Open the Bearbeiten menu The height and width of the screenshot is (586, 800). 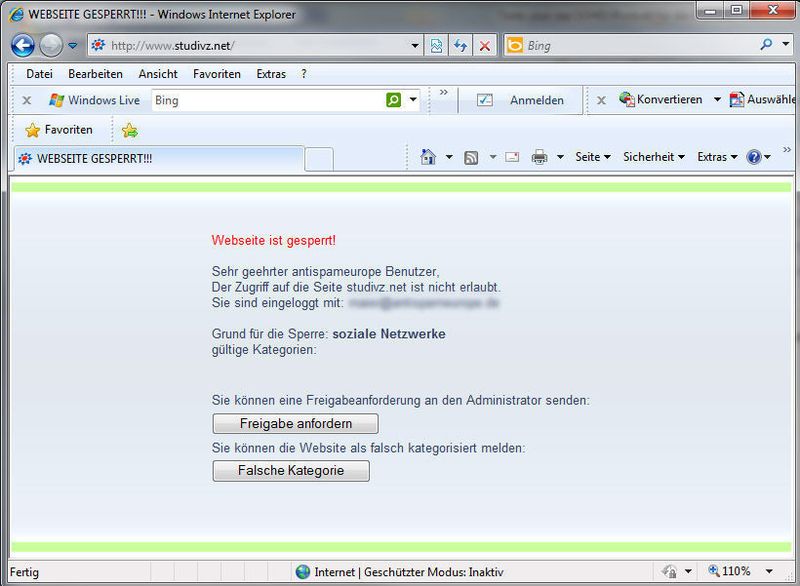pos(95,74)
